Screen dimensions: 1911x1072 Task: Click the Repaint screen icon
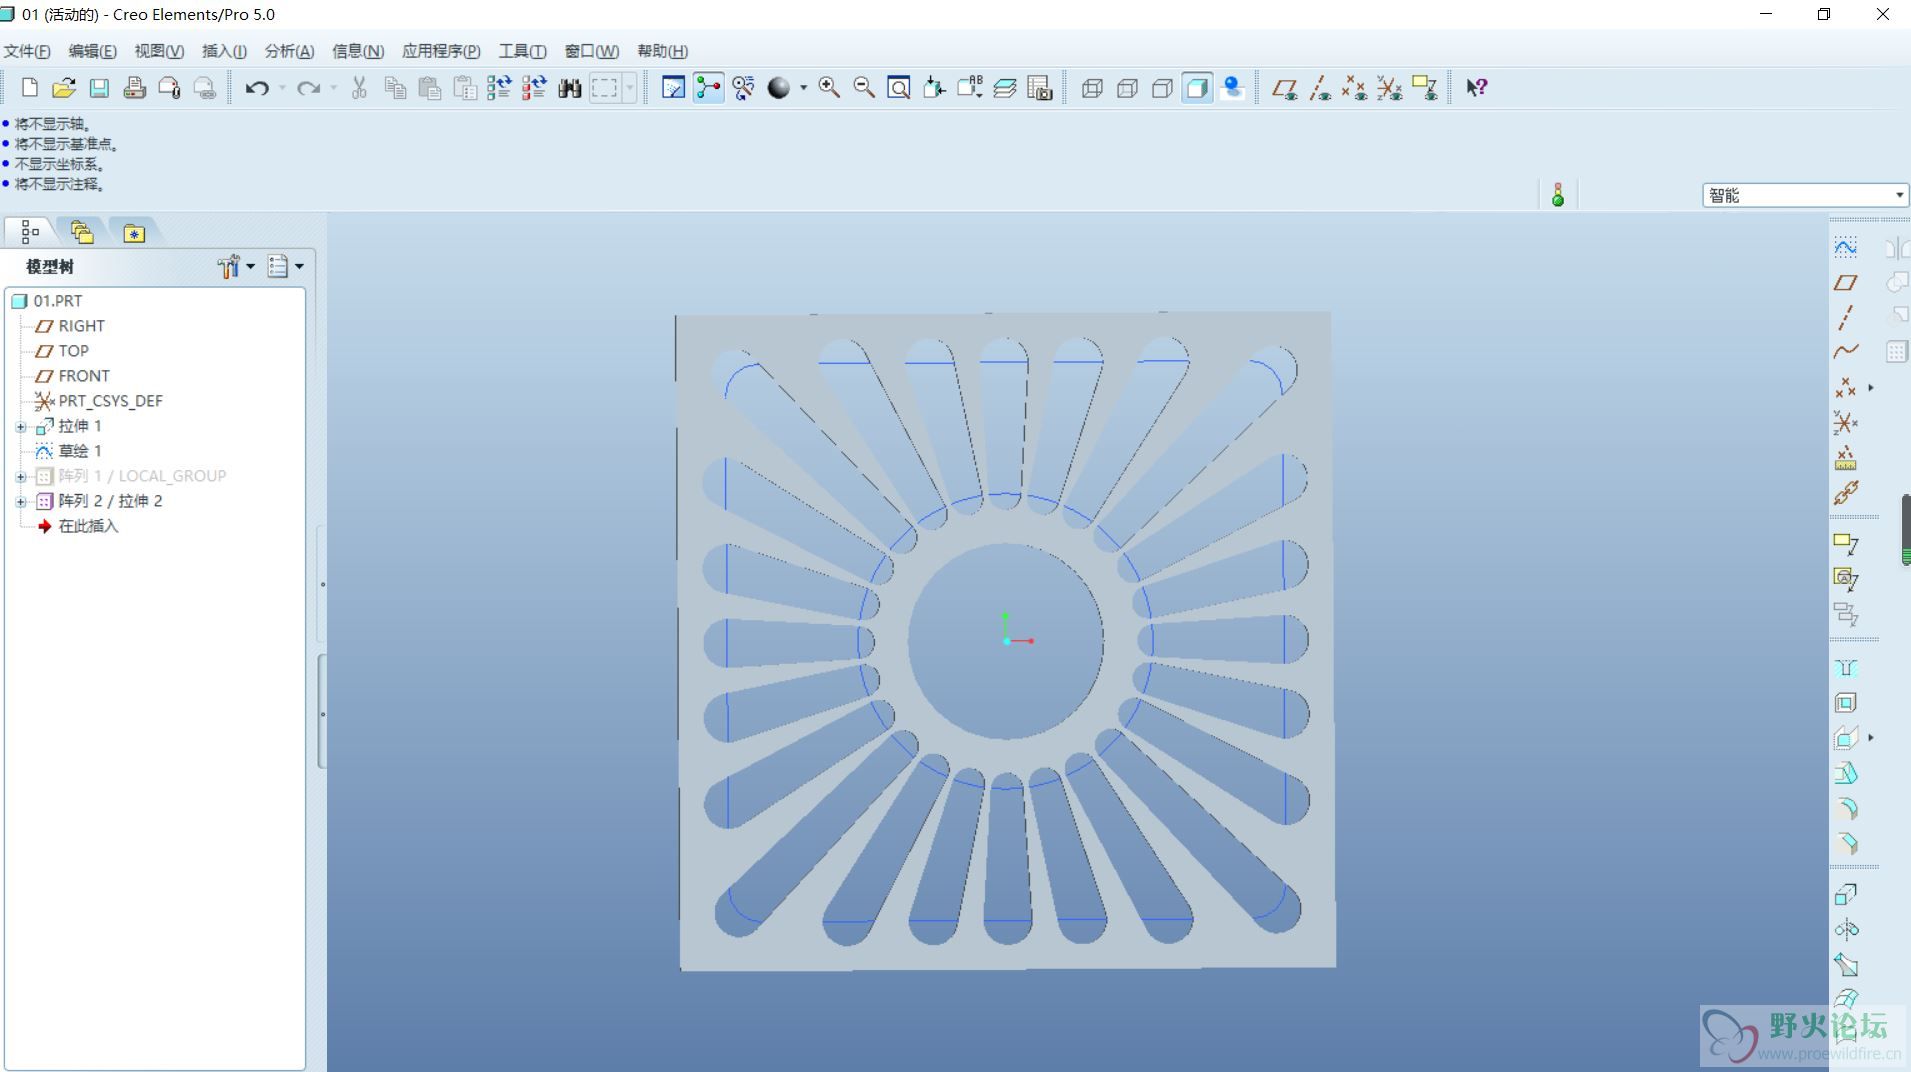coord(673,88)
